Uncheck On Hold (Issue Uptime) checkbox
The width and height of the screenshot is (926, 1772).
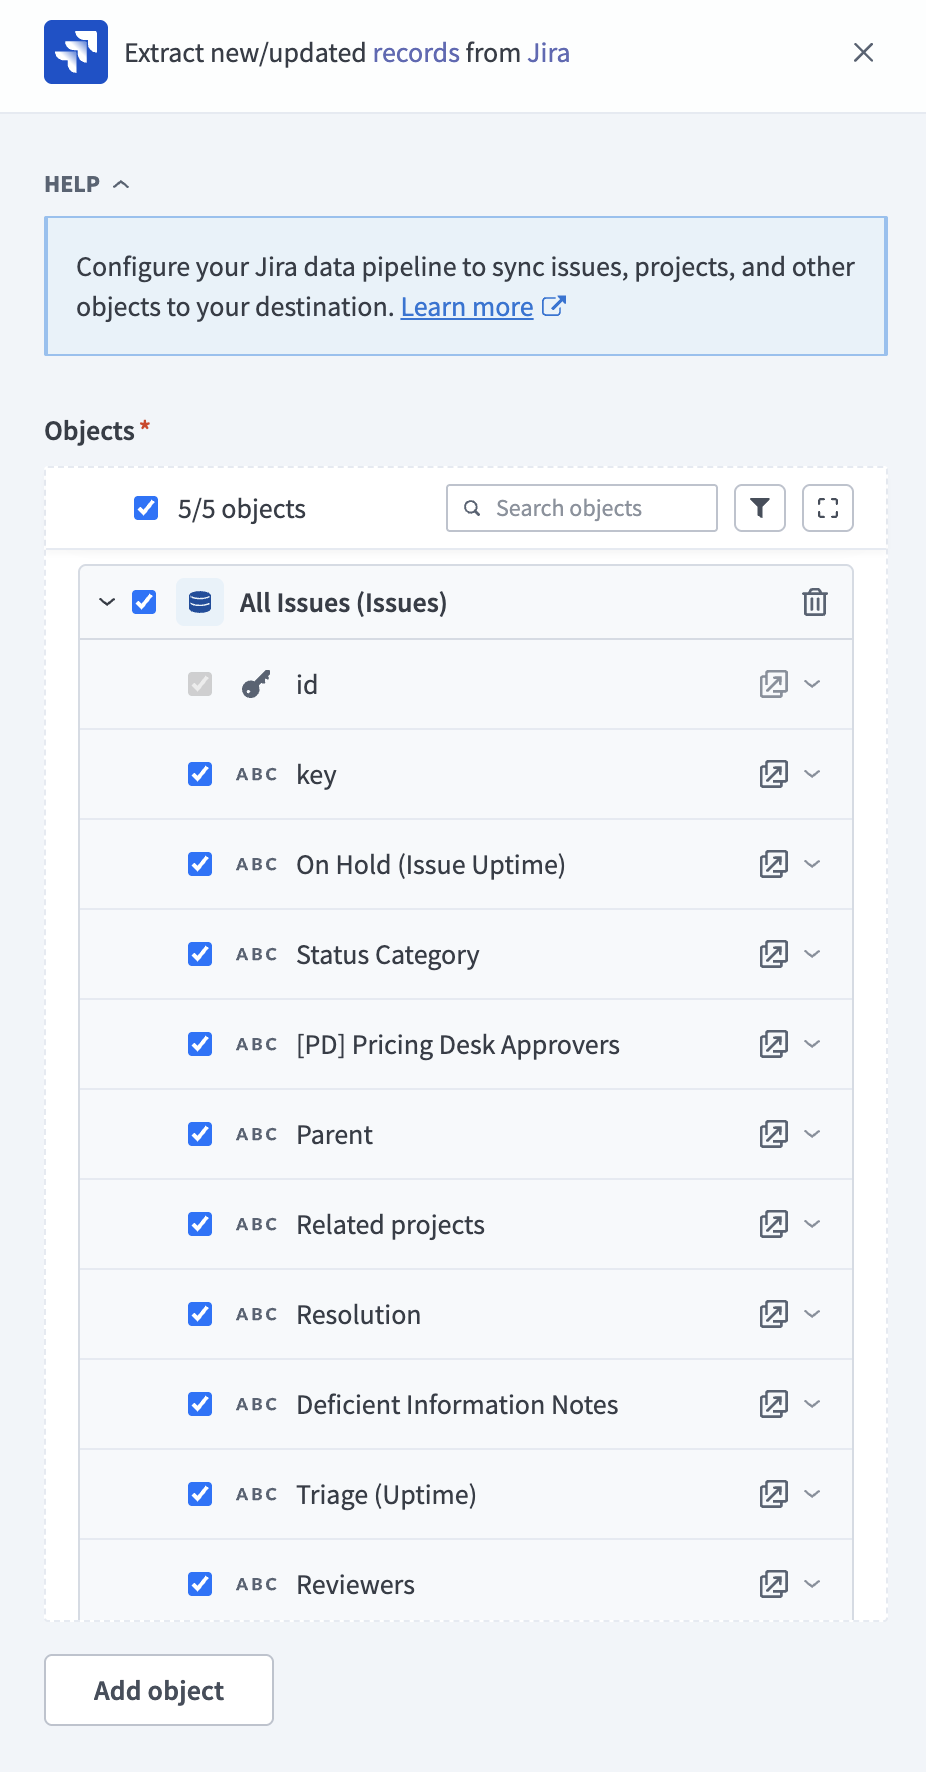point(200,864)
